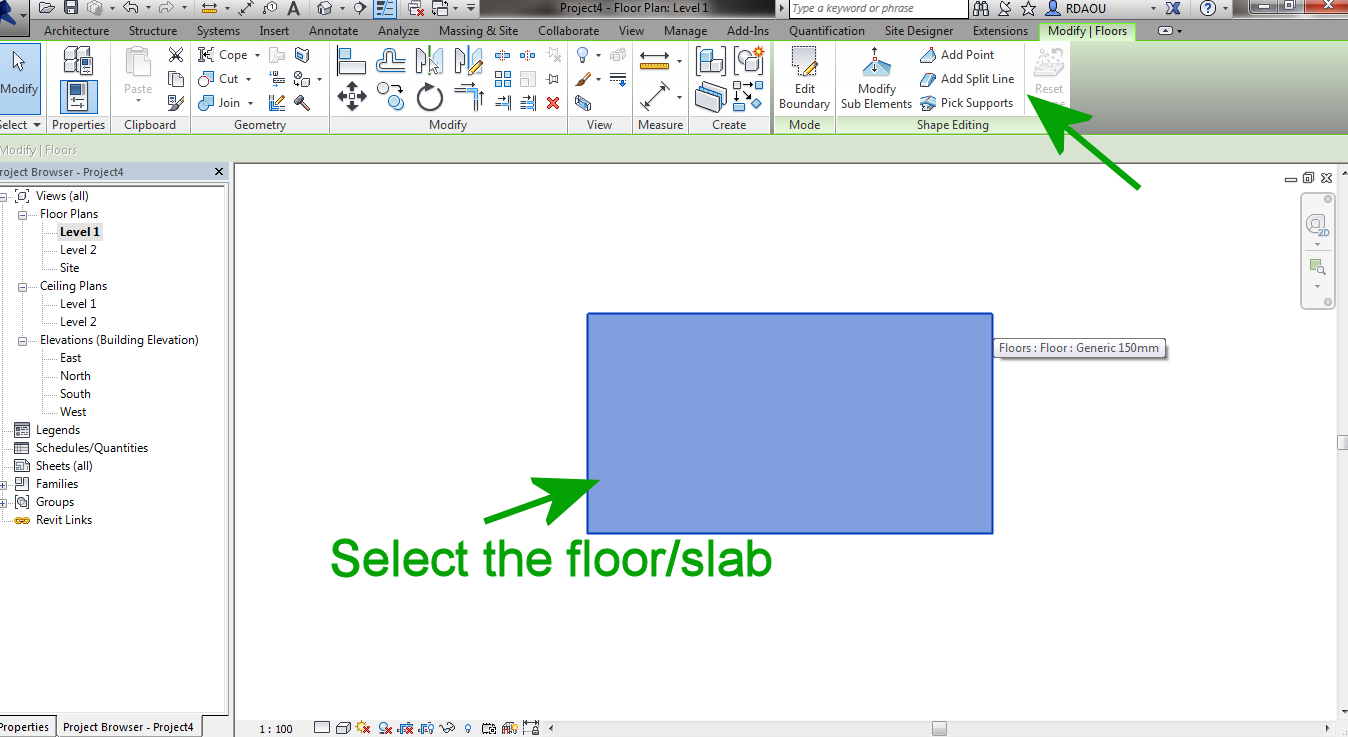1348x737 pixels.
Task: Open the Cope dropdown arrow
Action: coord(257,55)
